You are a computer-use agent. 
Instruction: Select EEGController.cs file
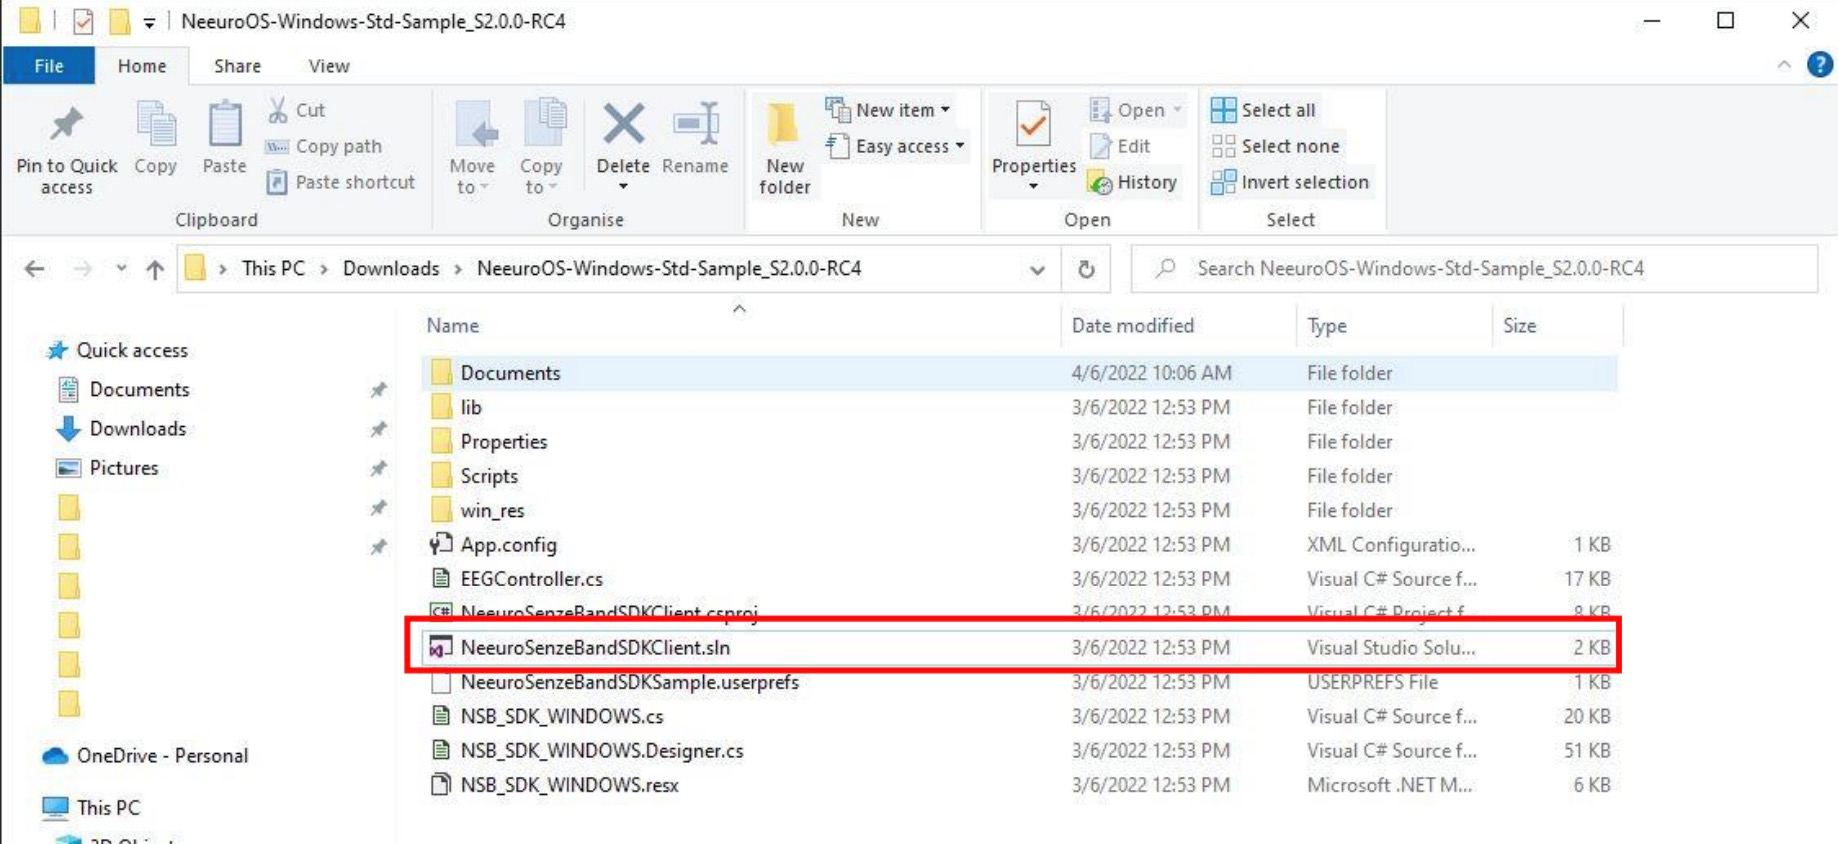[x=1018, y=579]
